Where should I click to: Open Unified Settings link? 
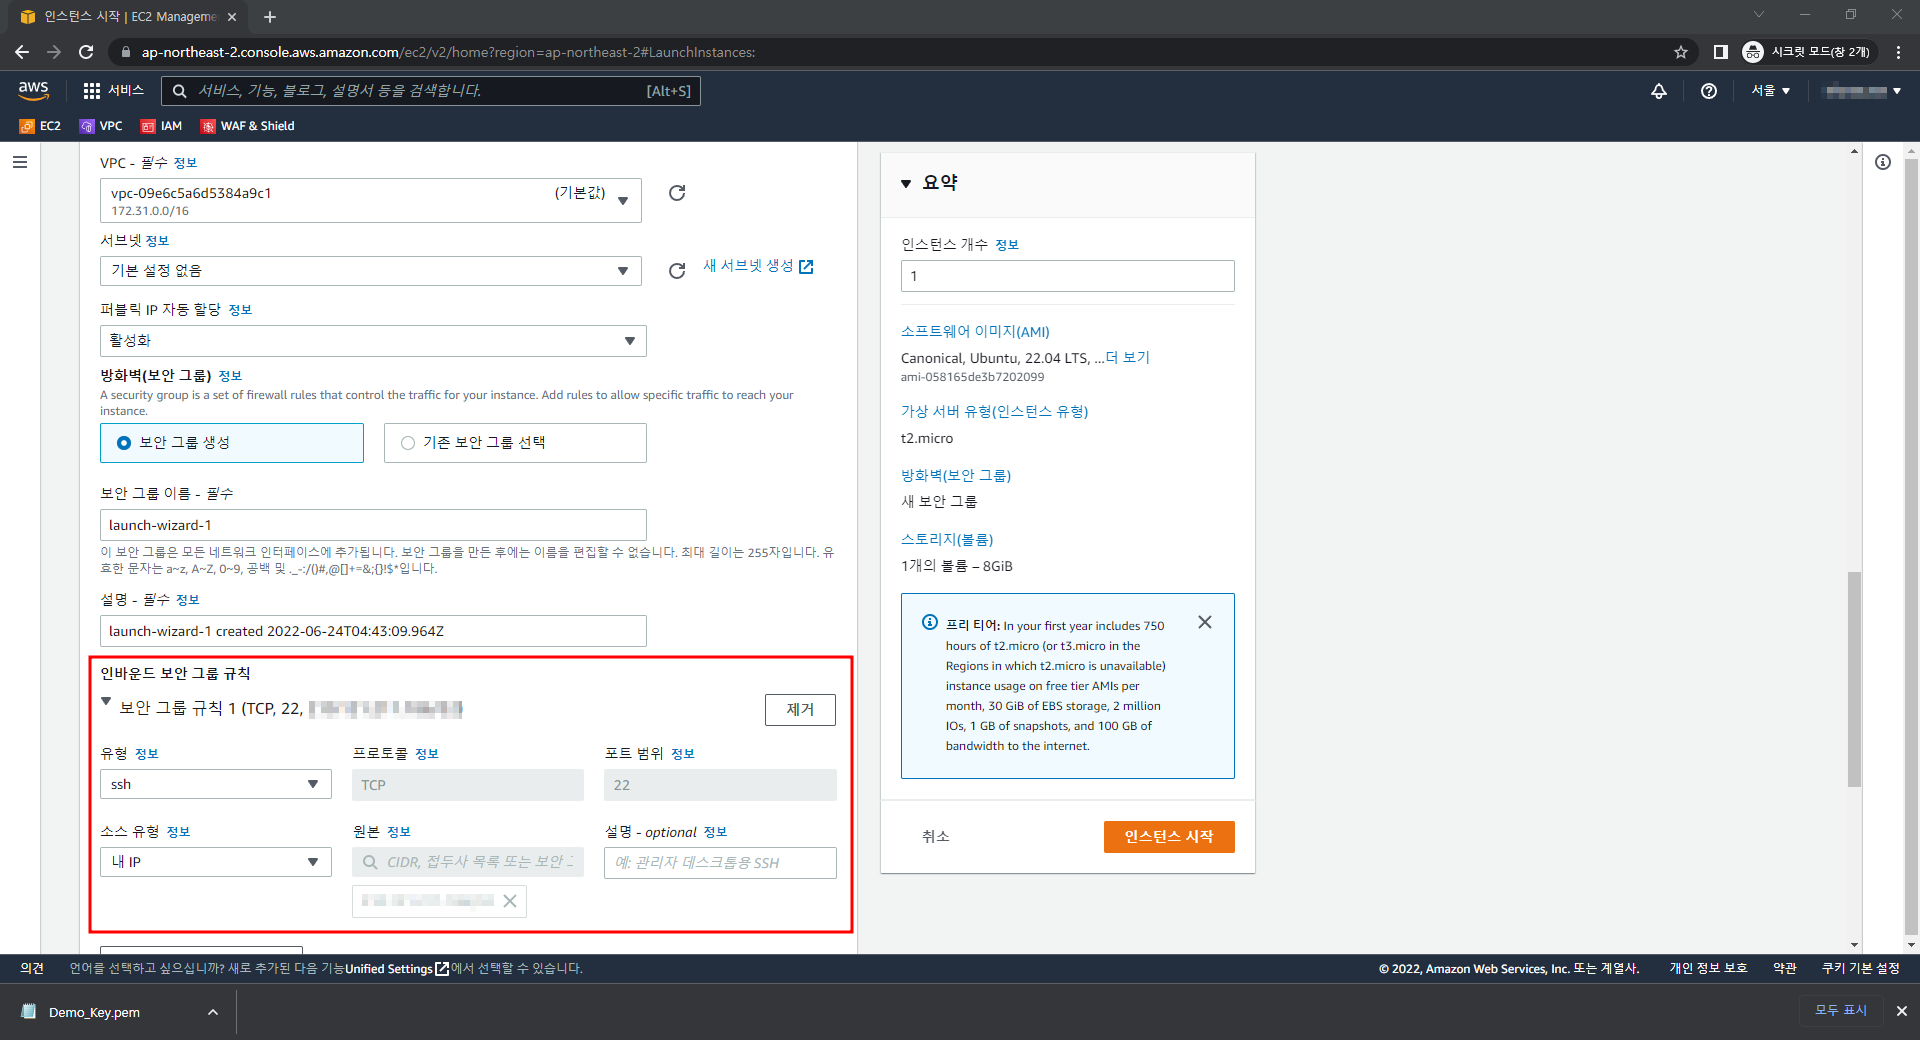pos(397,969)
